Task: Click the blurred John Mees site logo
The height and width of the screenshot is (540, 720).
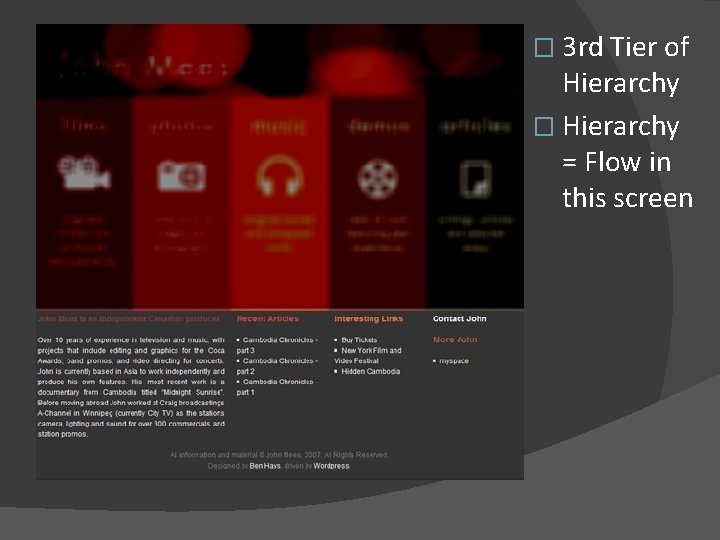Action: (x=143, y=67)
